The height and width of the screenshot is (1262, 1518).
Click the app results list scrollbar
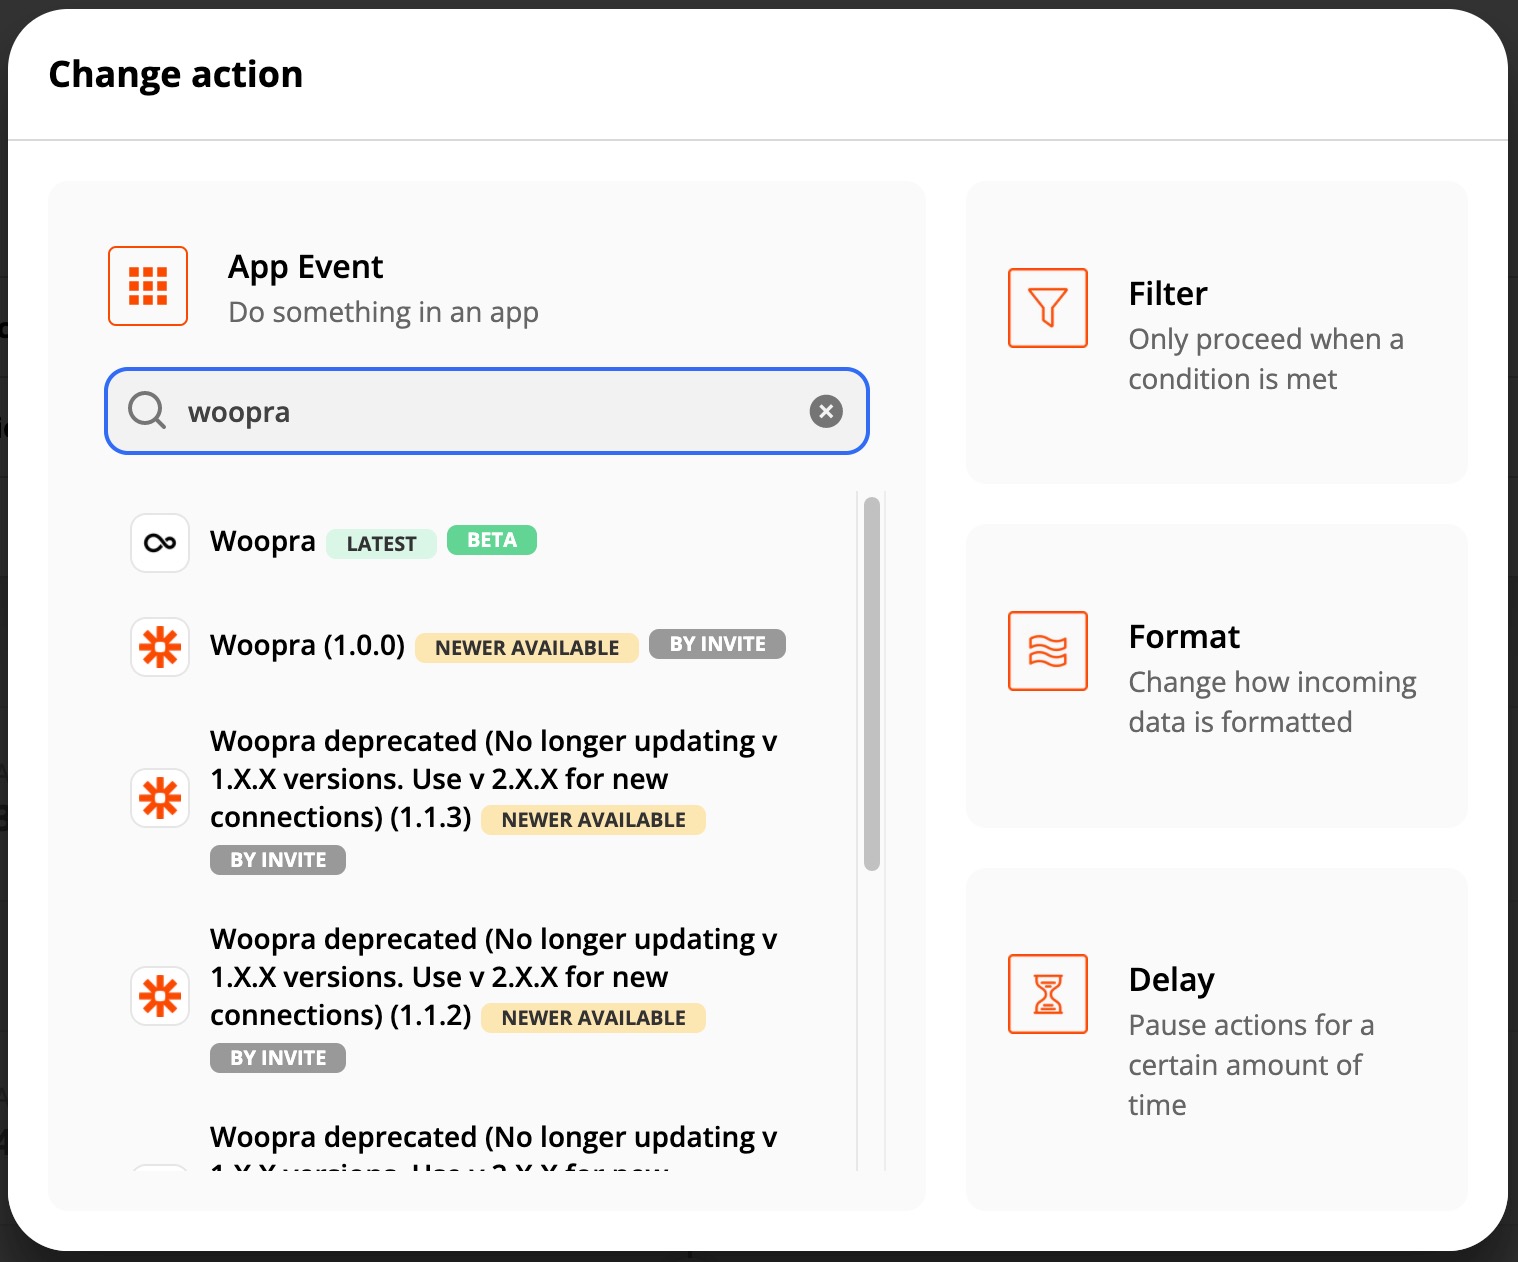pyautogui.click(x=872, y=683)
